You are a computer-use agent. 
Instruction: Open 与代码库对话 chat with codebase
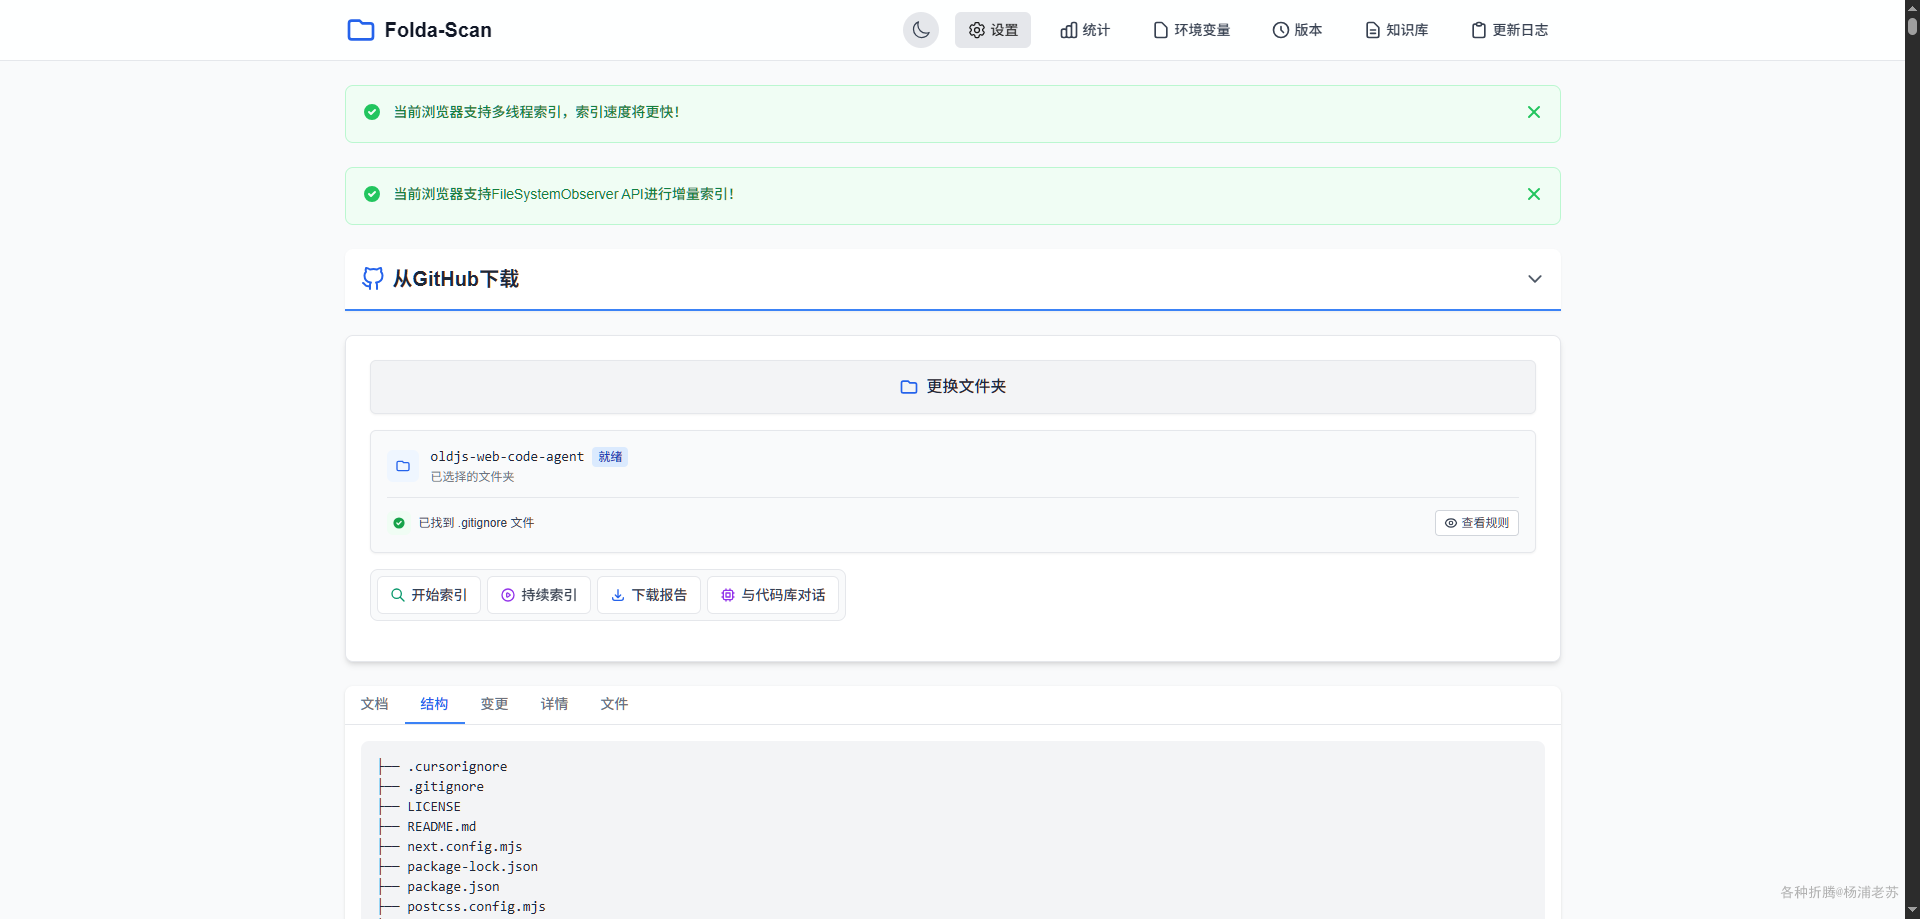tap(772, 595)
